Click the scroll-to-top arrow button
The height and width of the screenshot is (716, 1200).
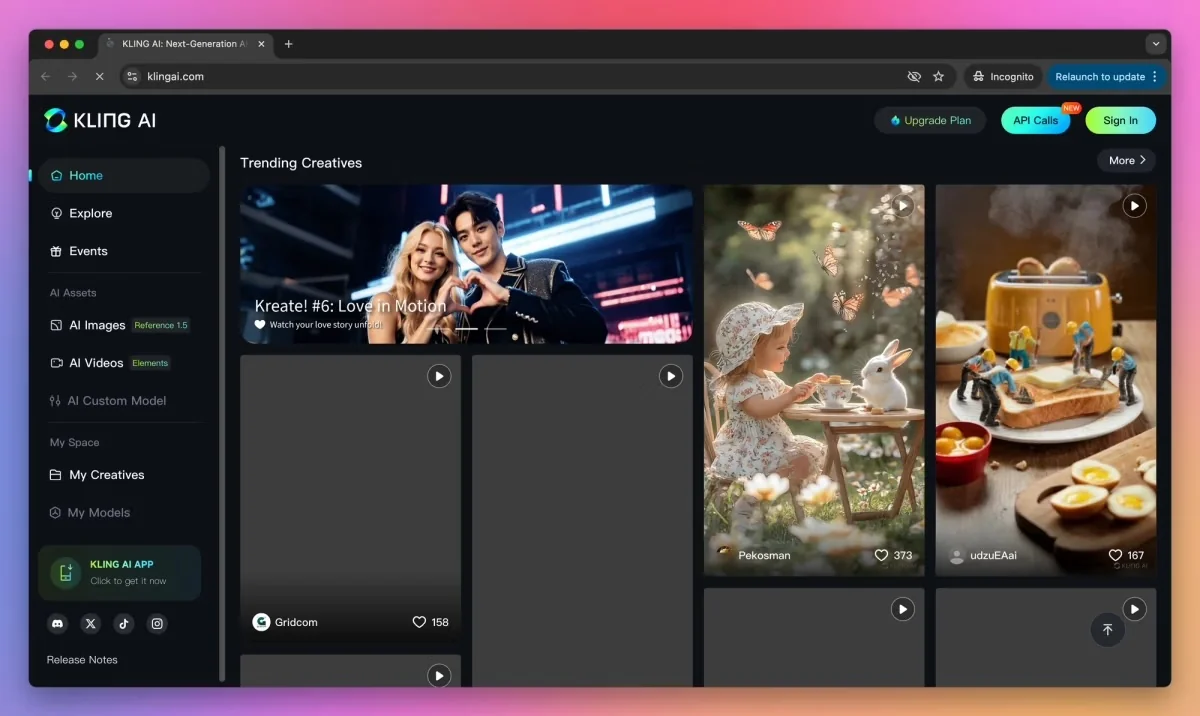tap(1107, 629)
